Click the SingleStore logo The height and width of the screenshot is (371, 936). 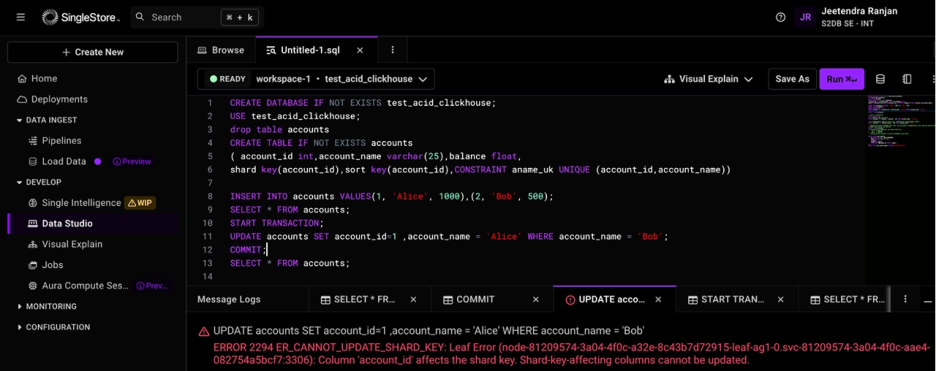click(x=81, y=17)
